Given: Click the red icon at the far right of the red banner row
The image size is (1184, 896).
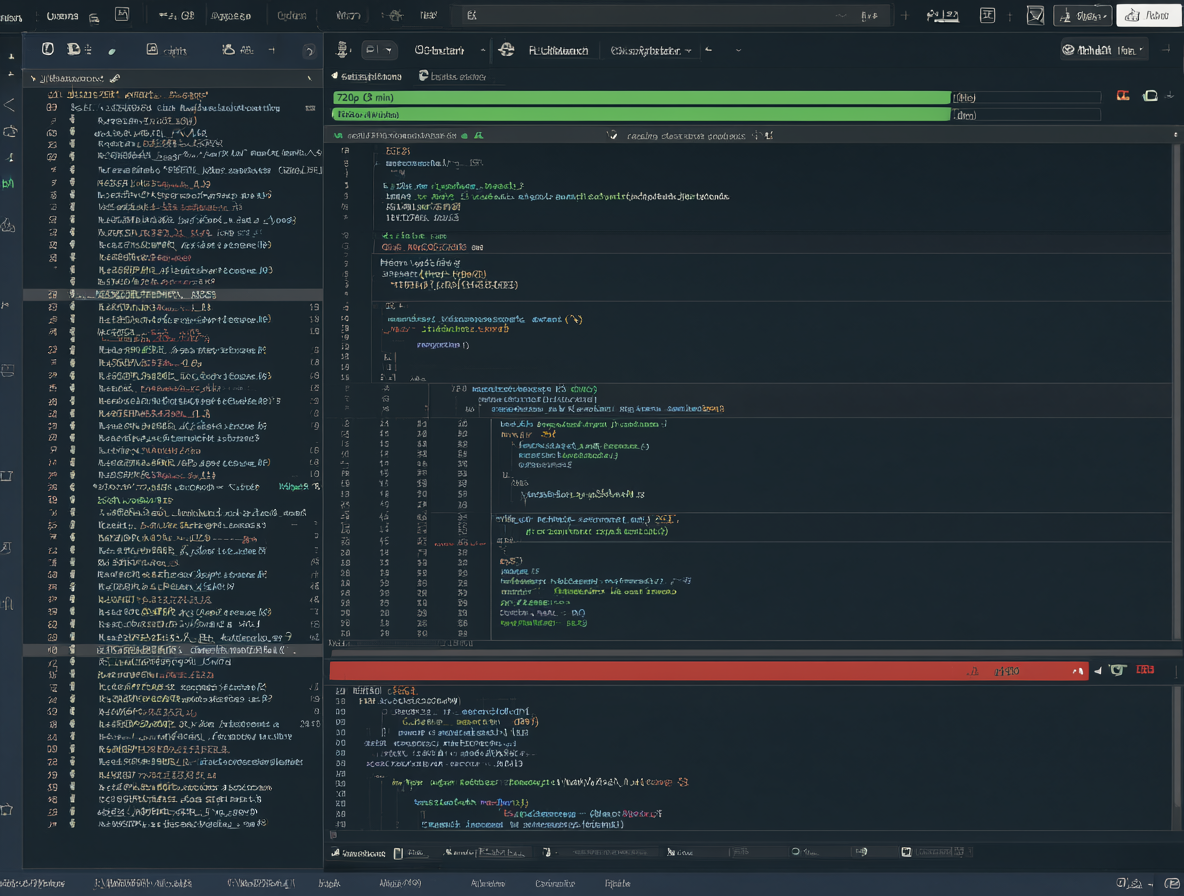Looking at the screenshot, I should click(1145, 670).
